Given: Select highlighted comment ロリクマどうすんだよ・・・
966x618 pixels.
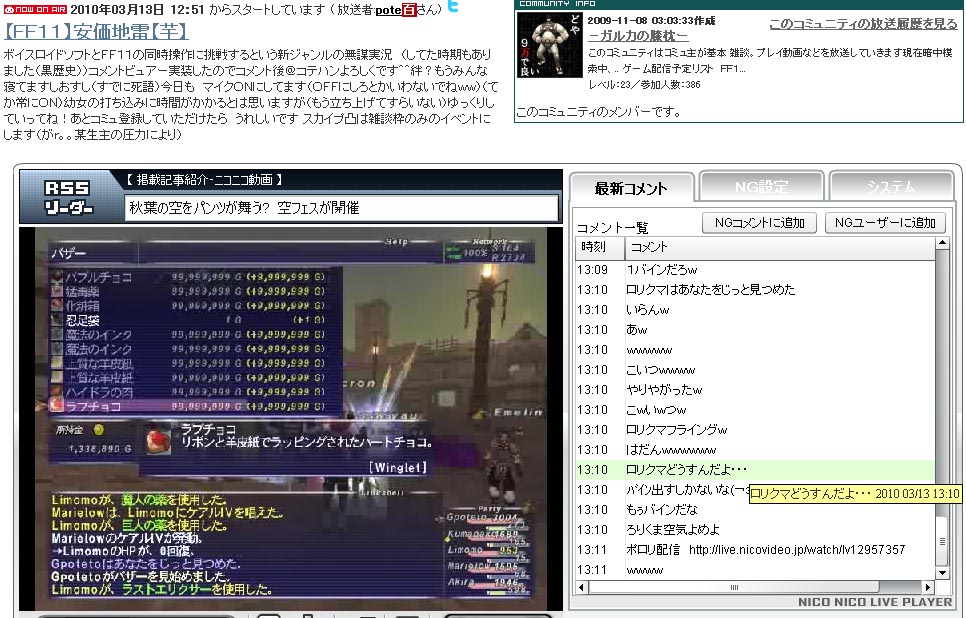Looking at the screenshot, I should pos(755,470).
